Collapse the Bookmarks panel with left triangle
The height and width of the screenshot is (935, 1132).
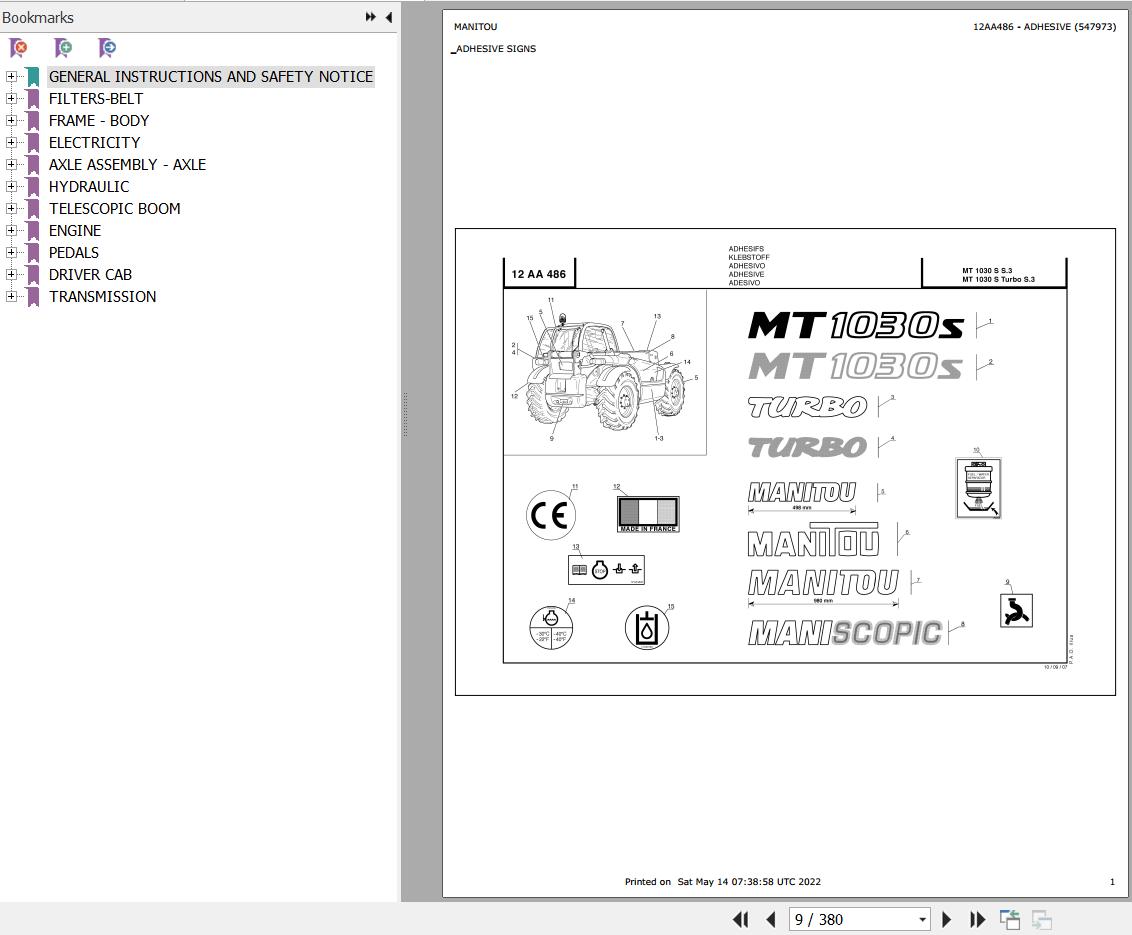(x=389, y=17)
